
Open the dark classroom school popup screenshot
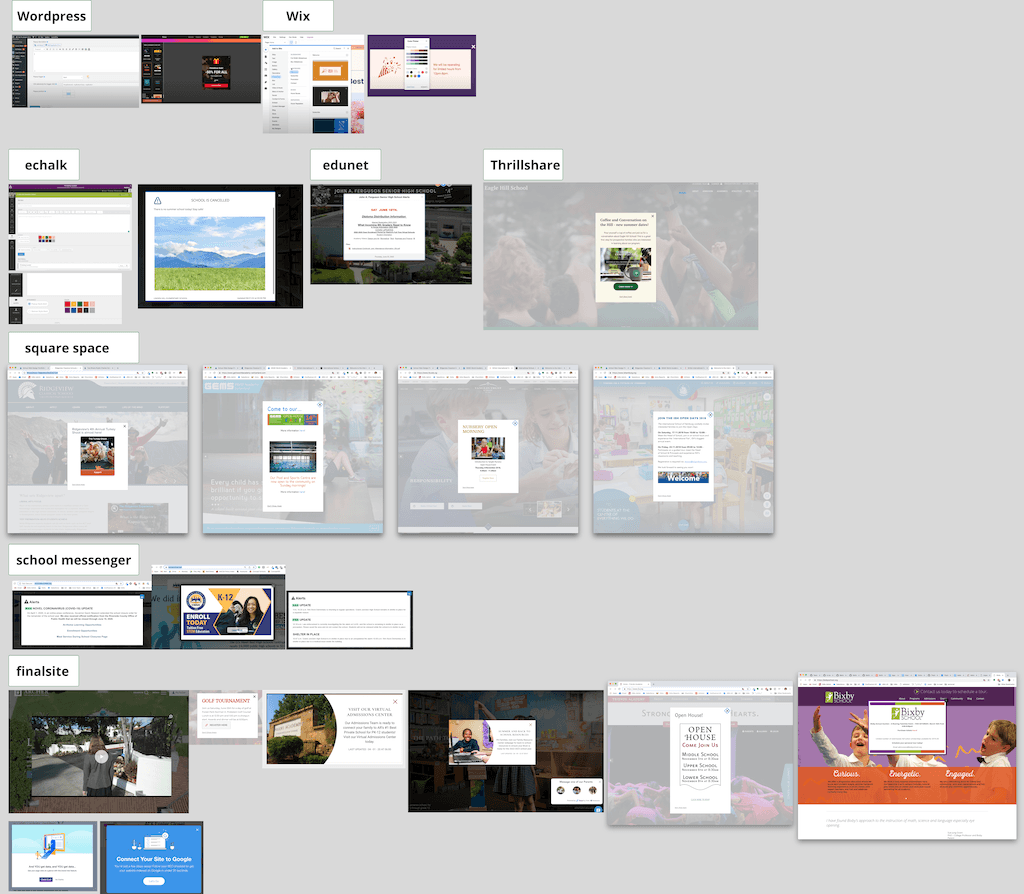coord(505,752)
